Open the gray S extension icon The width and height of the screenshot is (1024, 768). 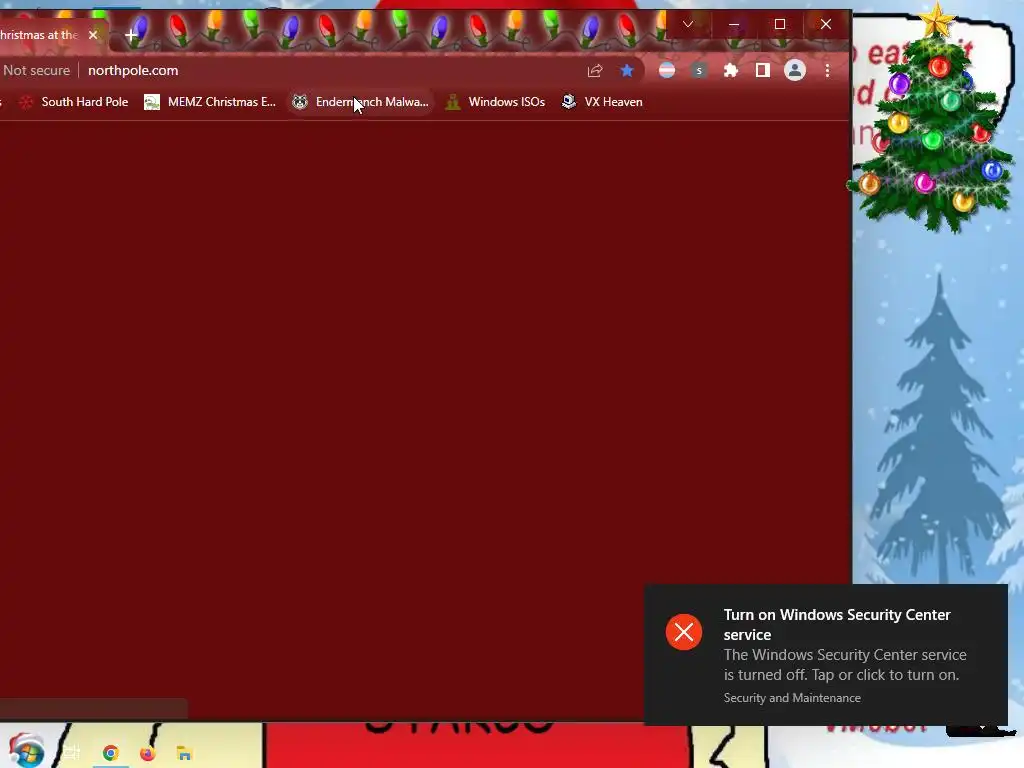699,71
